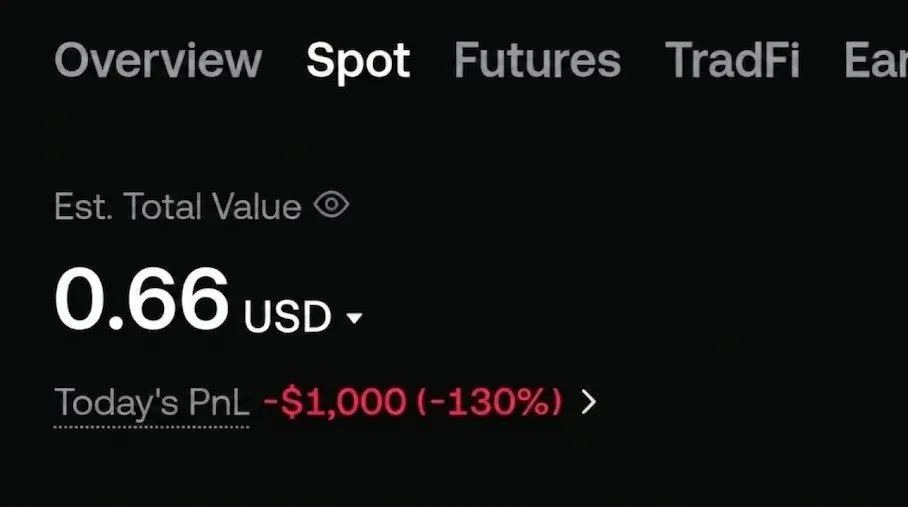Show spot wallet assets tab
Screen dimensions: 908x507
coord(358,63)
